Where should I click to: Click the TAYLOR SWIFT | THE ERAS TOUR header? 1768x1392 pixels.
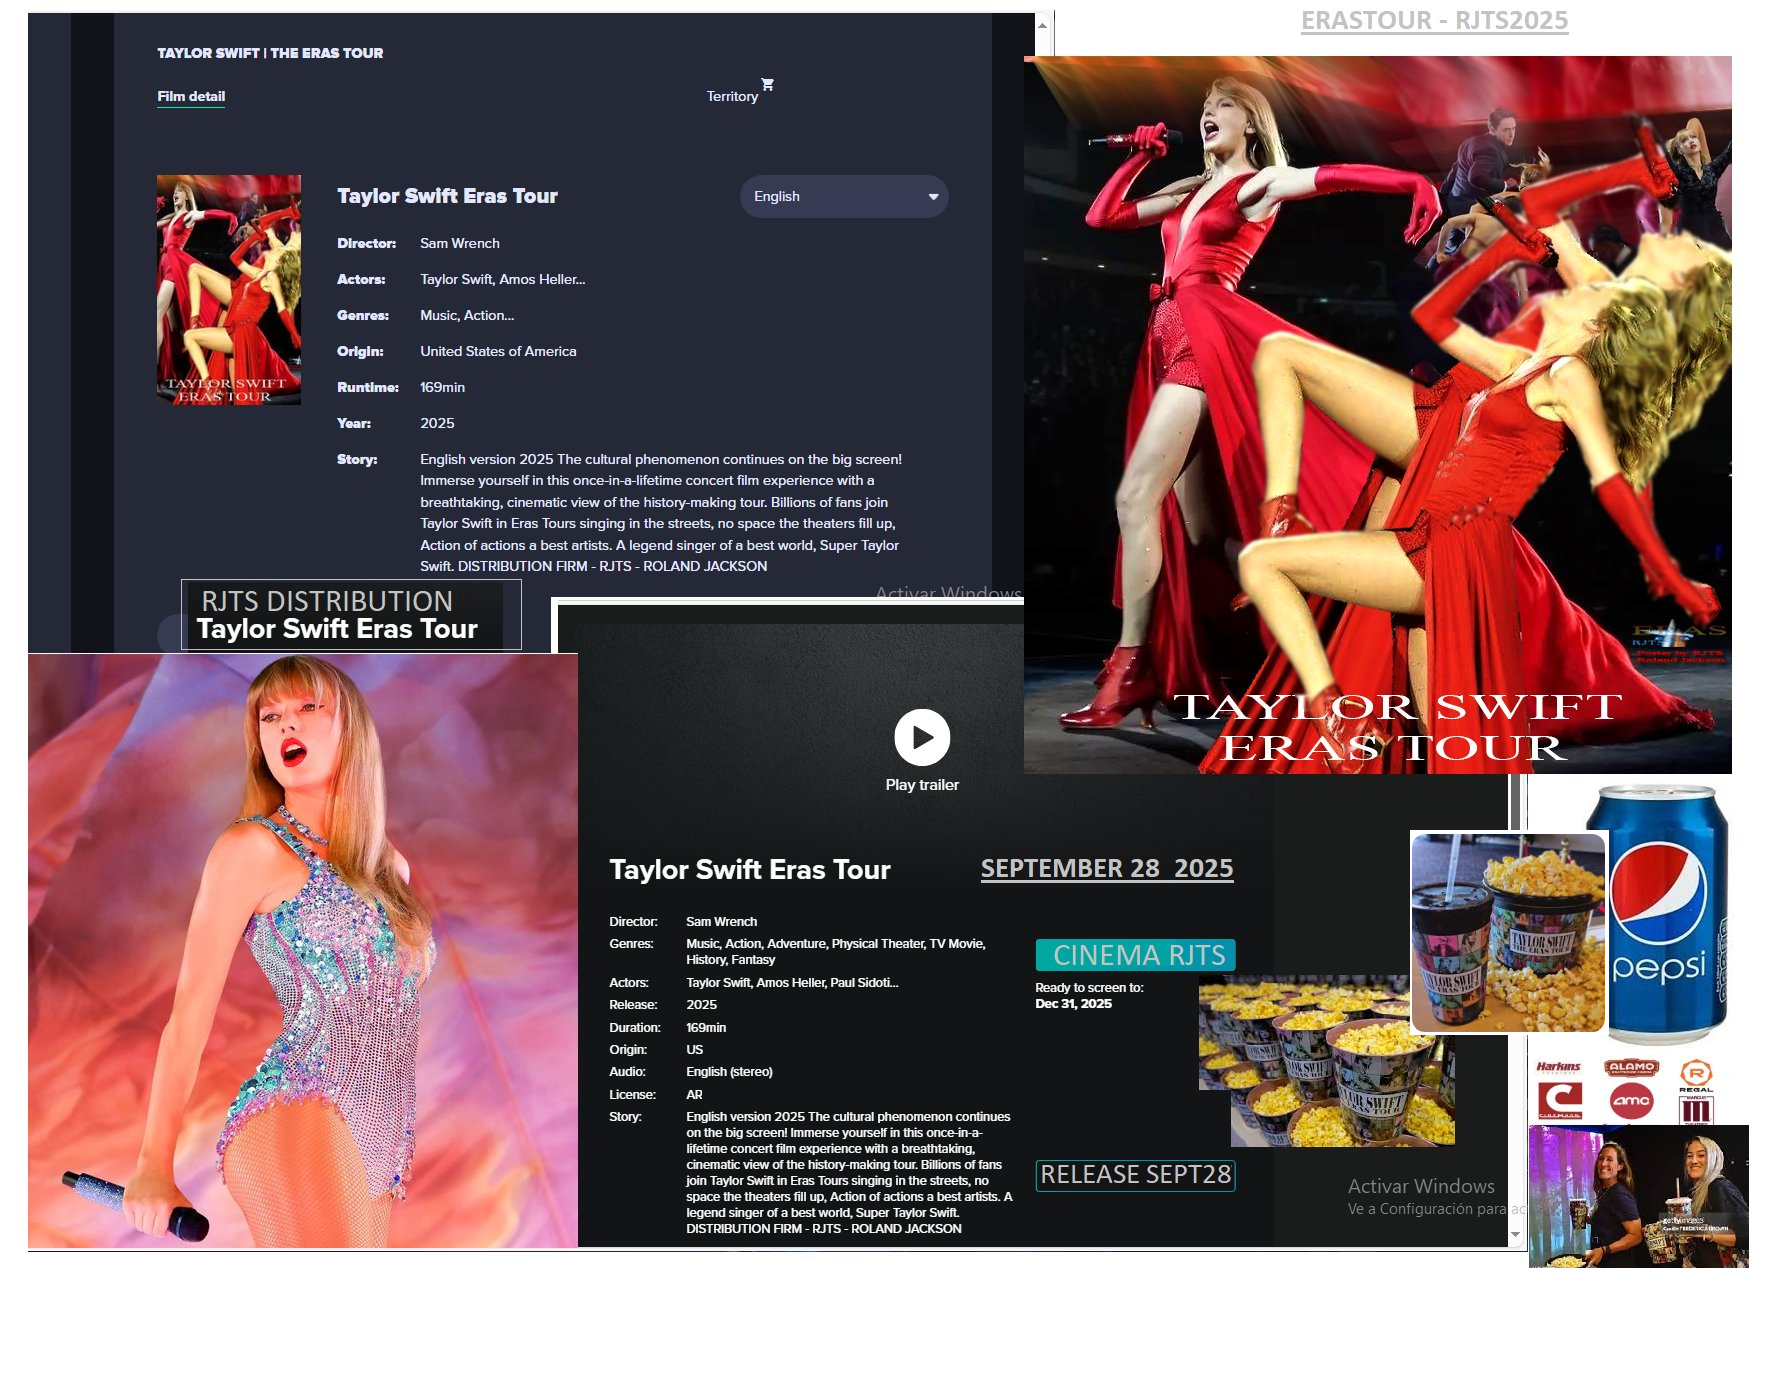[x=270, y=53]
